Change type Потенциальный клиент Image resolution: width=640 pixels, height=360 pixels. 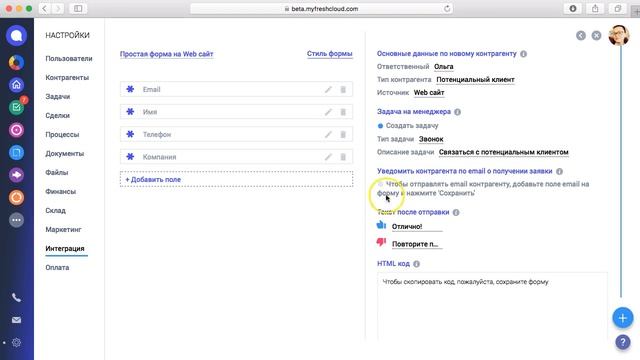coord(476,80)
